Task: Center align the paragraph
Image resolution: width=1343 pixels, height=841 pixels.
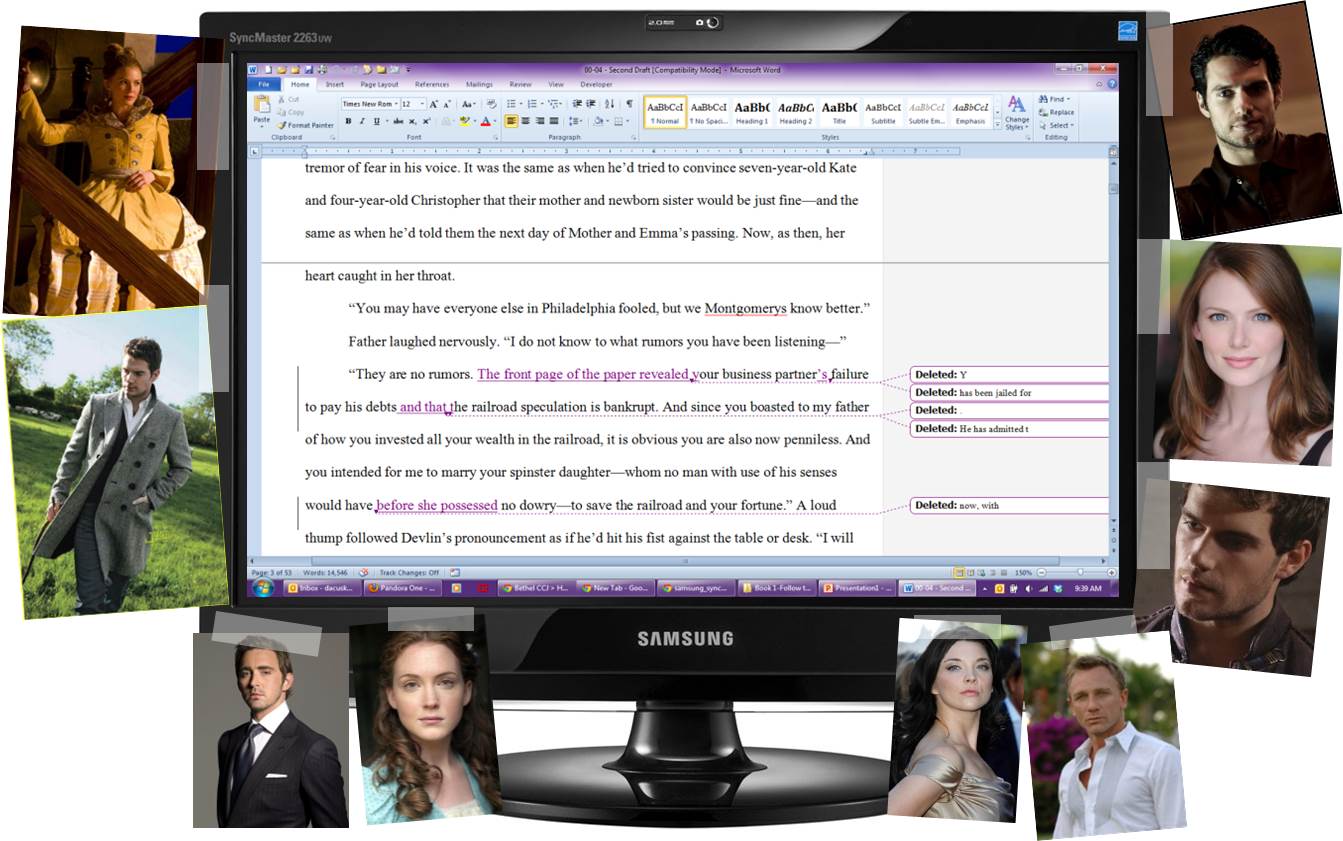Action: (x=526, y=121)
